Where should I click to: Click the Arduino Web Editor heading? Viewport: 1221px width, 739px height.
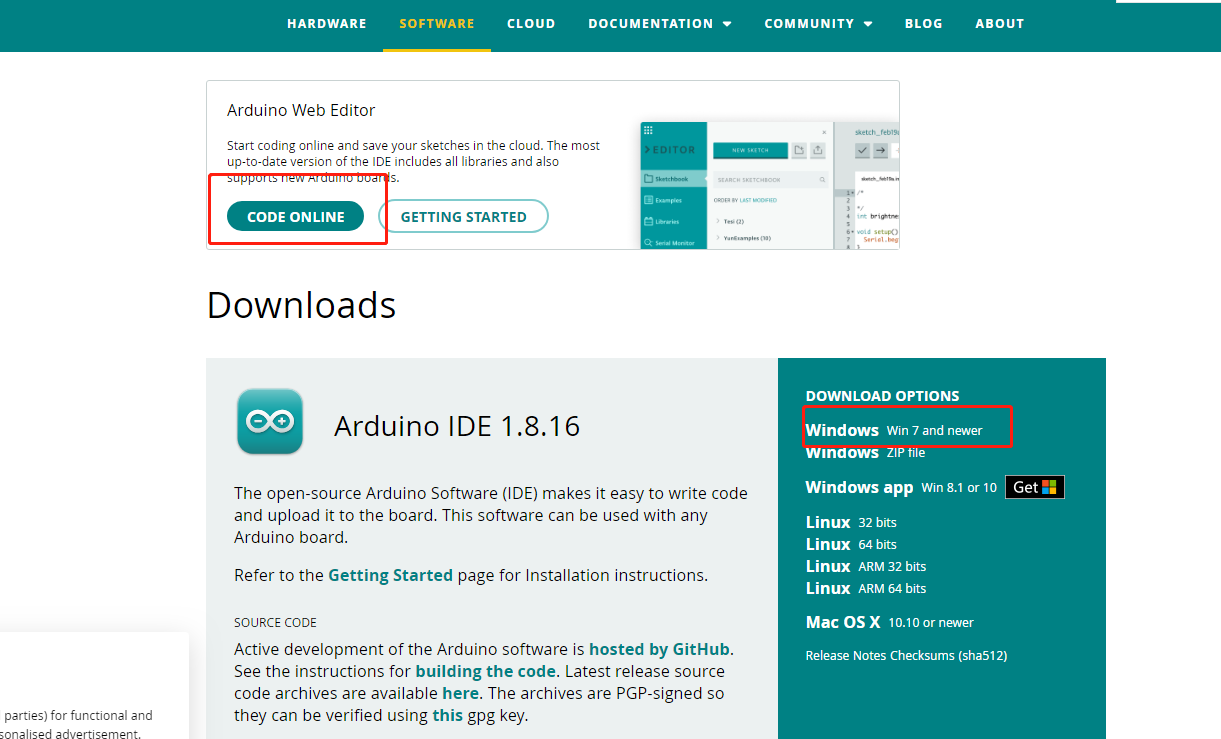[x=301, y=110]
